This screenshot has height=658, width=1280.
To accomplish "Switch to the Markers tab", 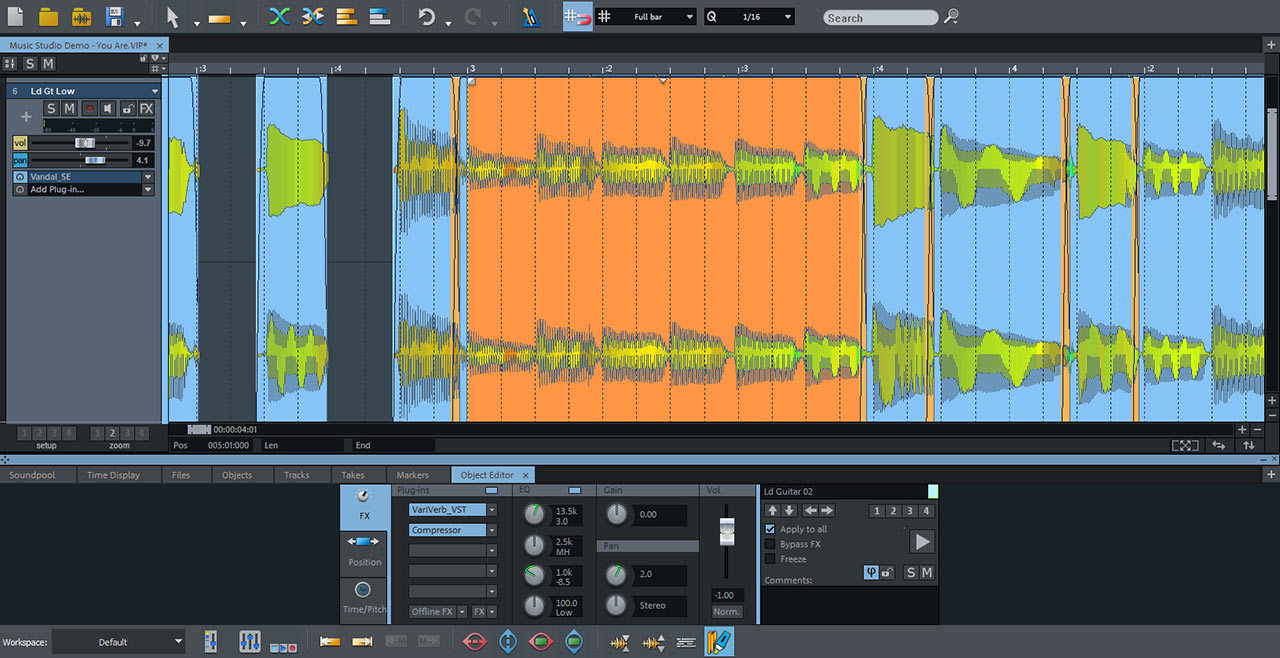I will [x=412, y=475].
